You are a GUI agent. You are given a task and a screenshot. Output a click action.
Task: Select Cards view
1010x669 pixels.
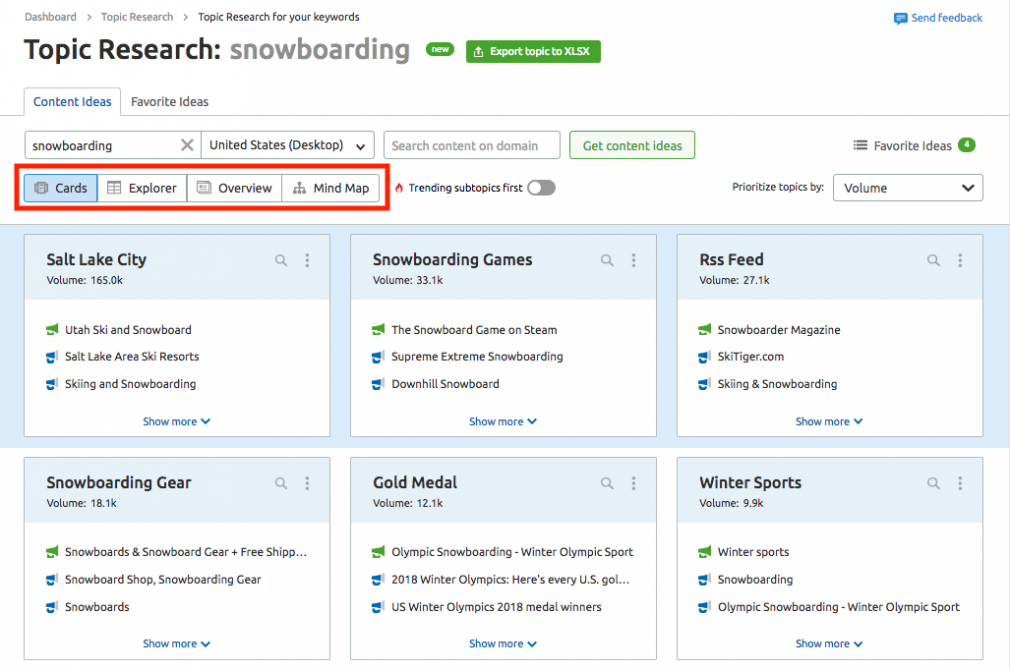[61, 188]
